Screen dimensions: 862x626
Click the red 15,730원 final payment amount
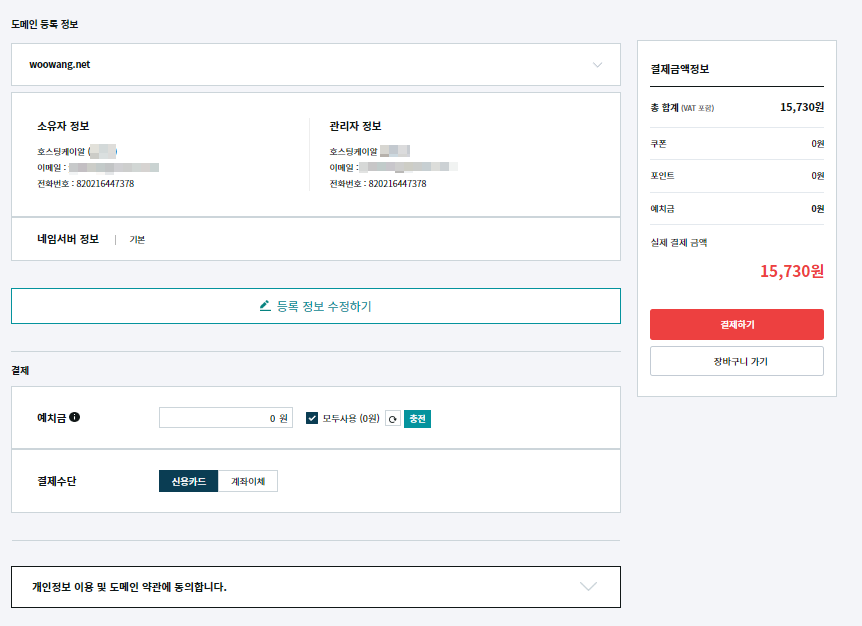point(791,271)
